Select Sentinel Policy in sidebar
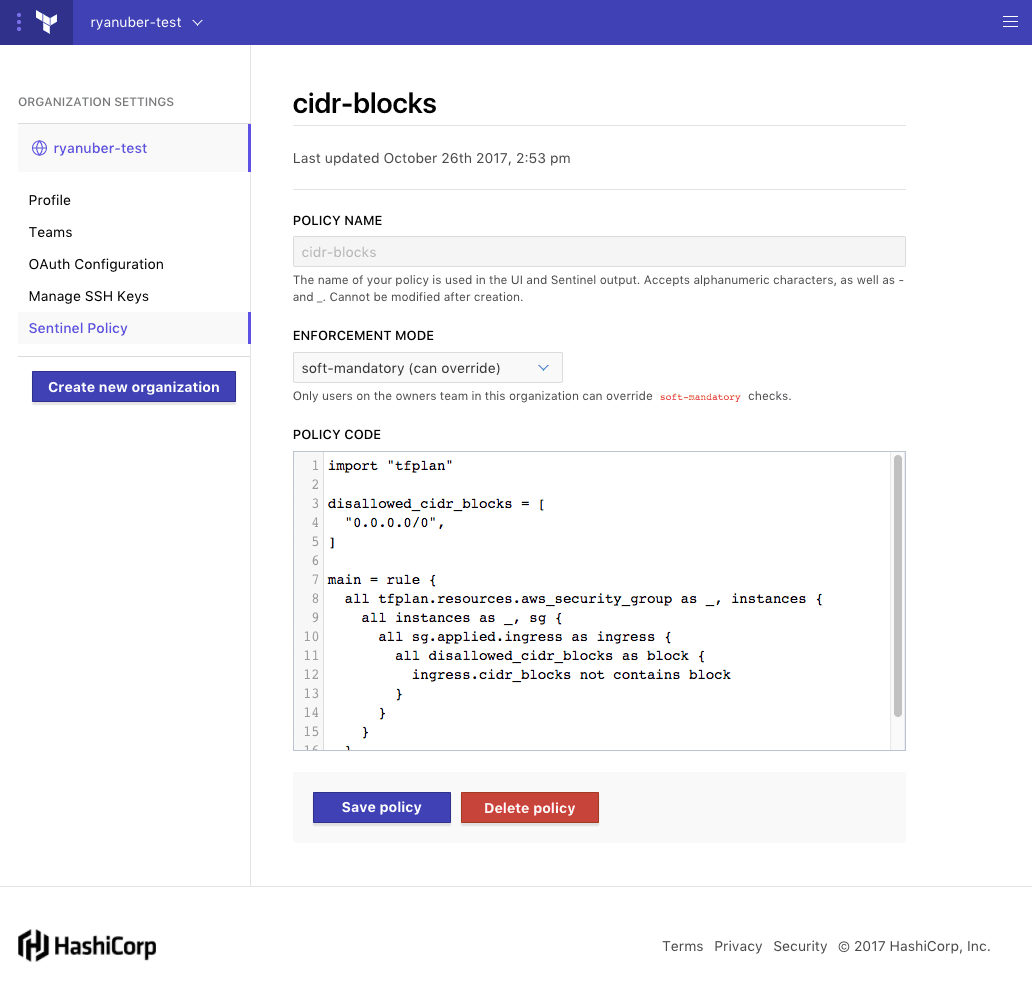The height and width of the screenshot is (998, 1032). tap(78, 328)
